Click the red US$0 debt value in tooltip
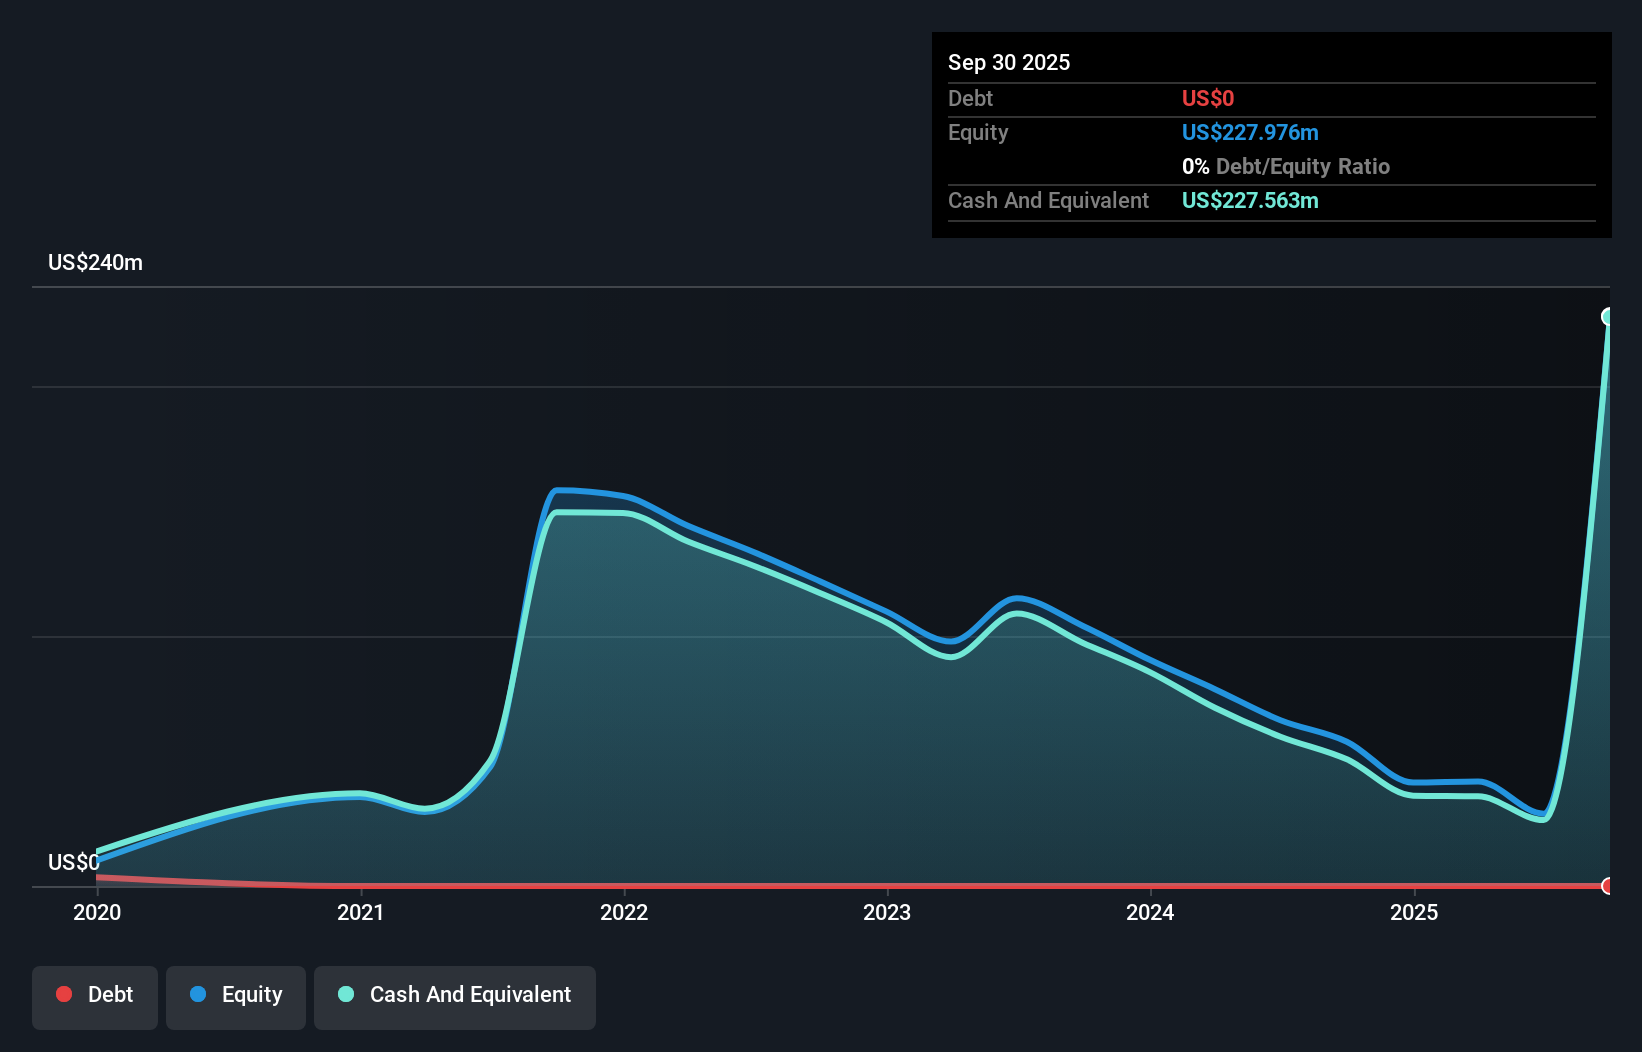 click(1207, 98)
